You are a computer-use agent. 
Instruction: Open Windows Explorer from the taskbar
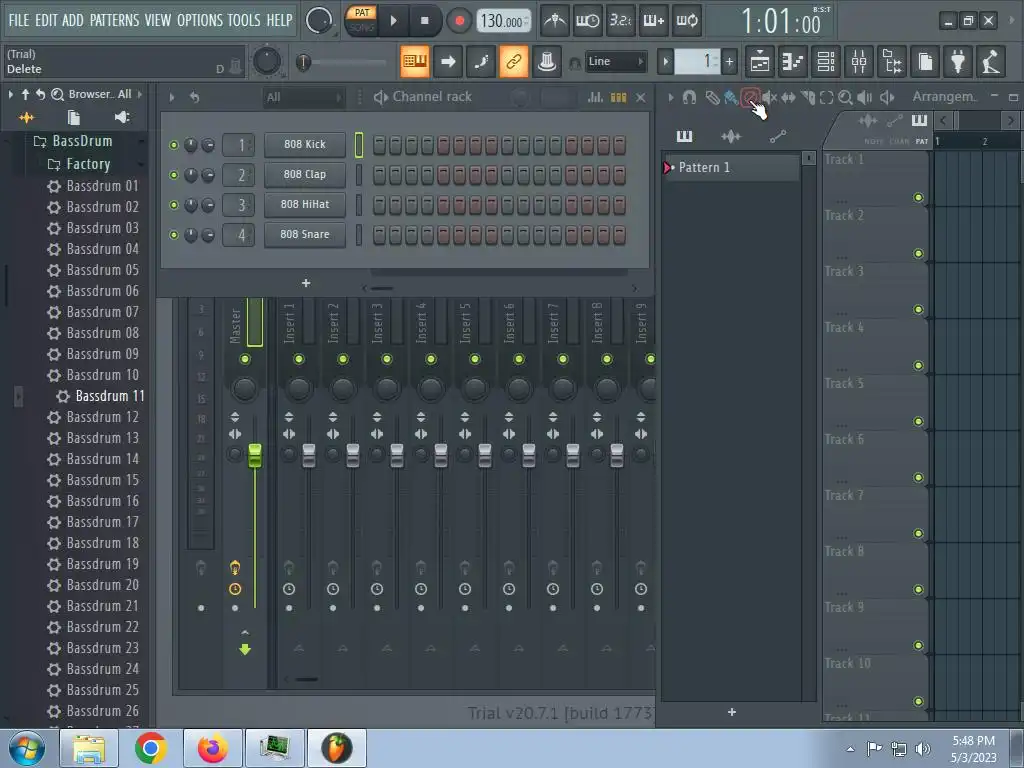[89, 748]
